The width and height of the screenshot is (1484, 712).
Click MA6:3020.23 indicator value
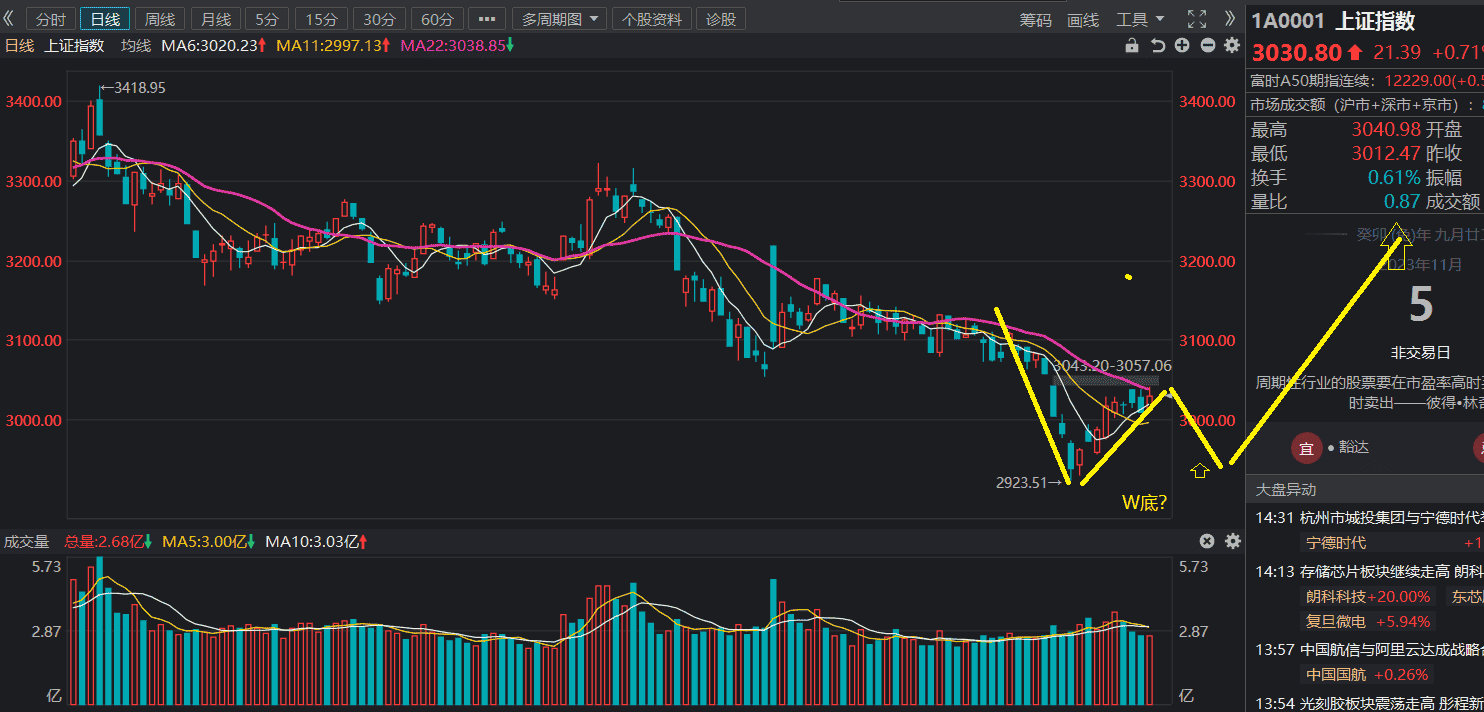pyautogui.click(x=214, y=45)
